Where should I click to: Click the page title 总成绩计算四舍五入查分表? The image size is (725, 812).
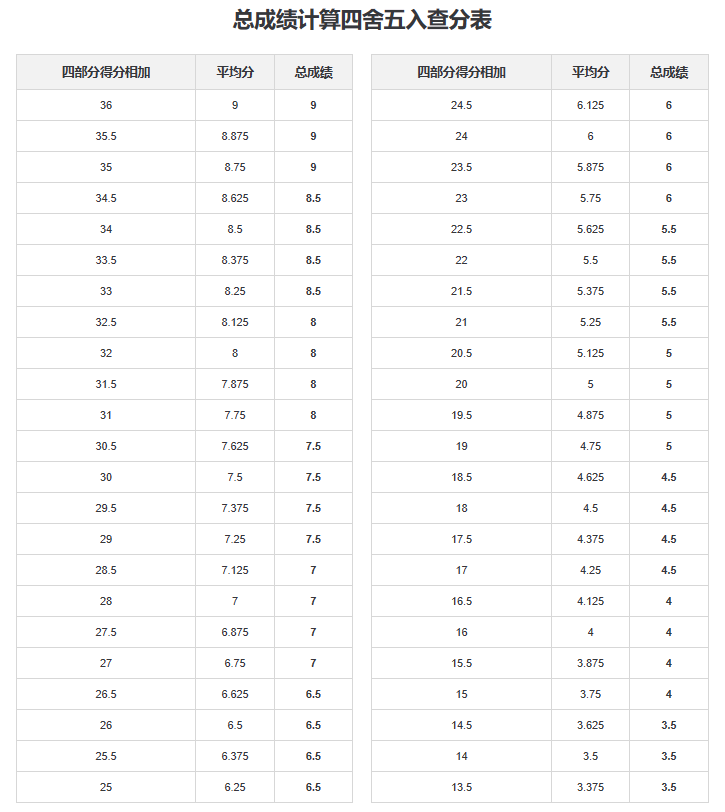tap(362, 20)
